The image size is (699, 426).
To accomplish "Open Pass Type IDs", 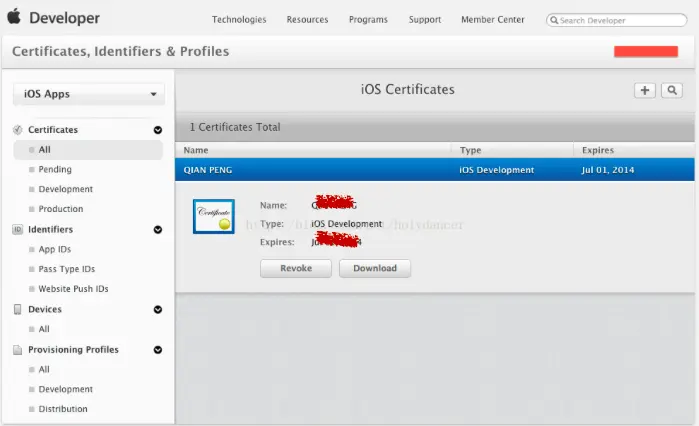I will point(66,269).
